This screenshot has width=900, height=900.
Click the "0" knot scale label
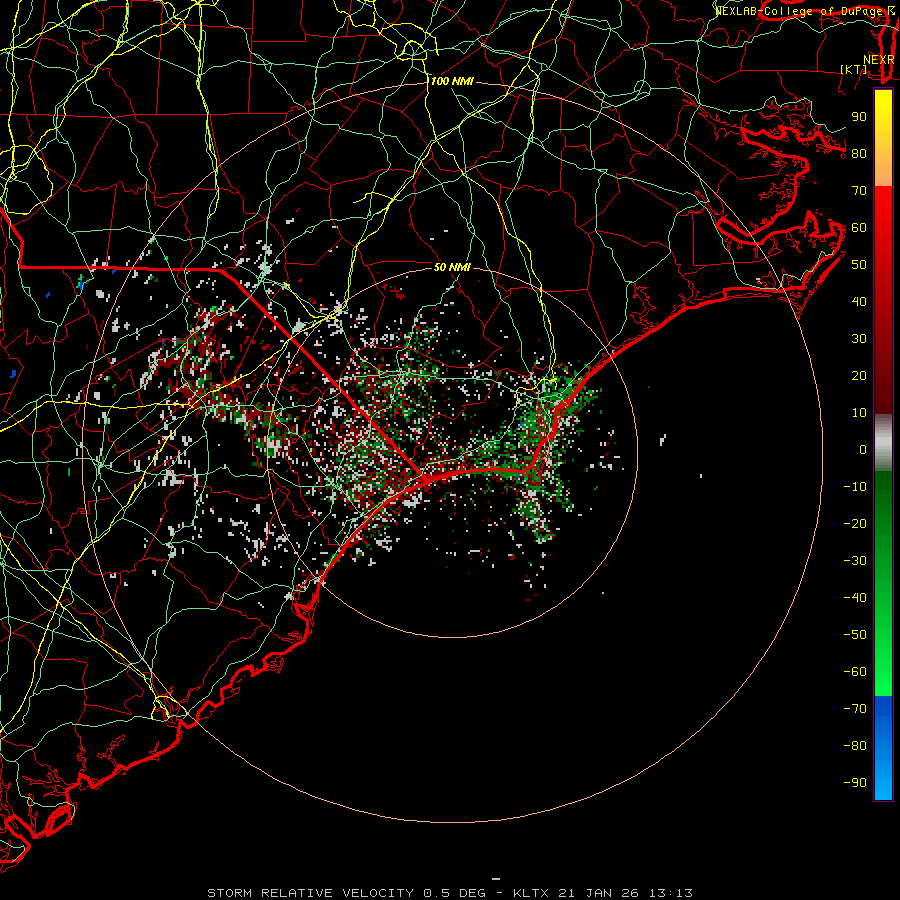tap(863, 450)
